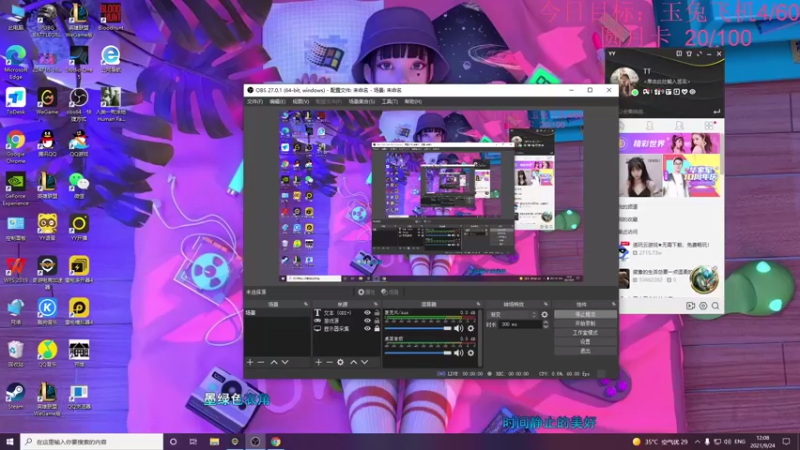Open the ToDesk desktop shortcut
The image size is (800, 450).
pos(16,101)
